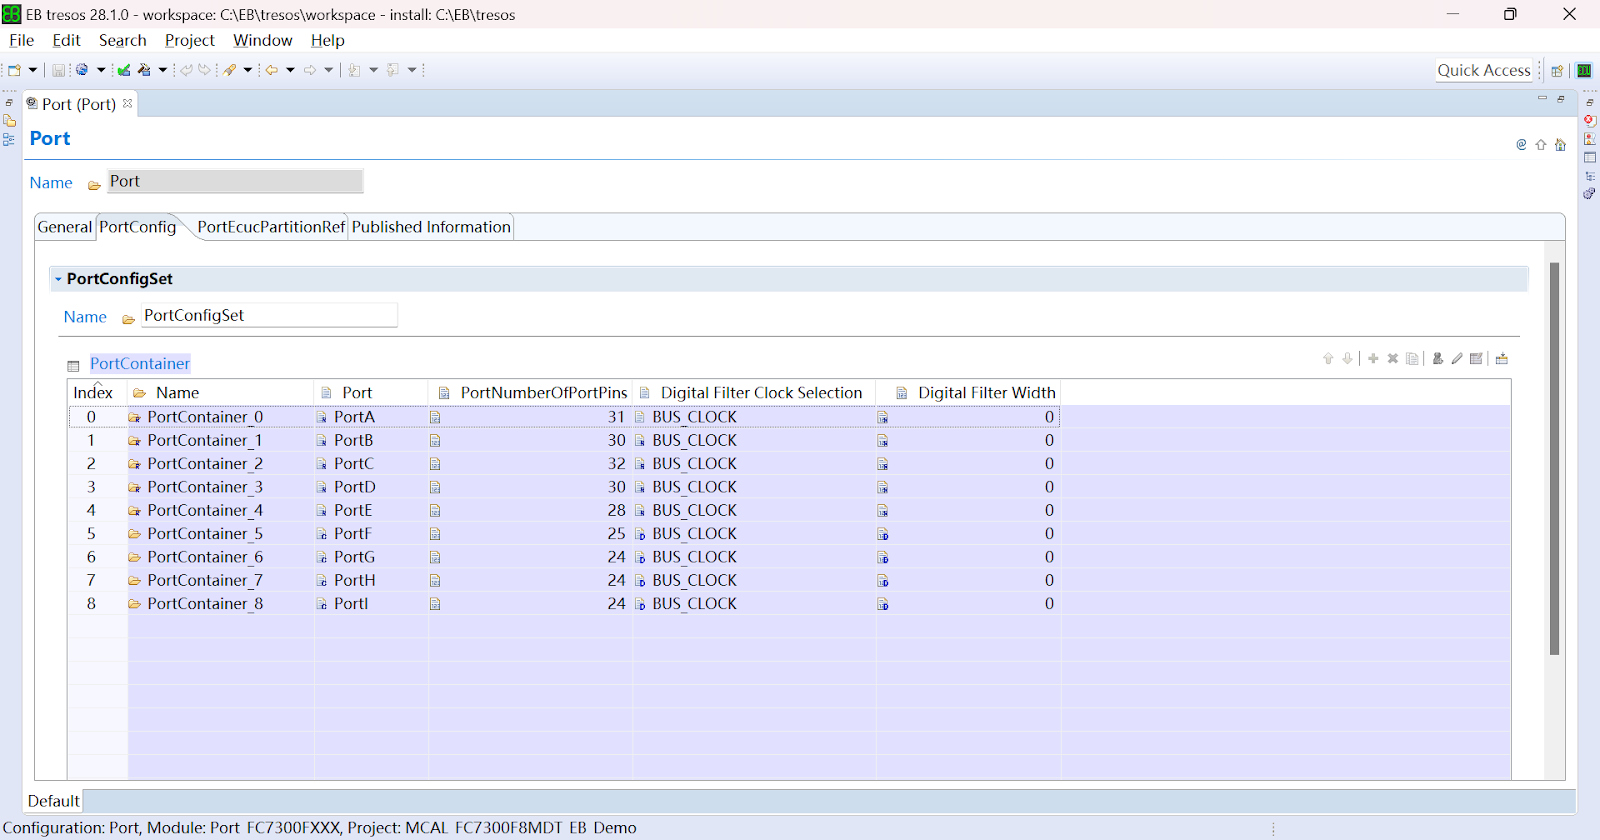Click the move element up arrow icon
1600x840 pixels.
1328,358
